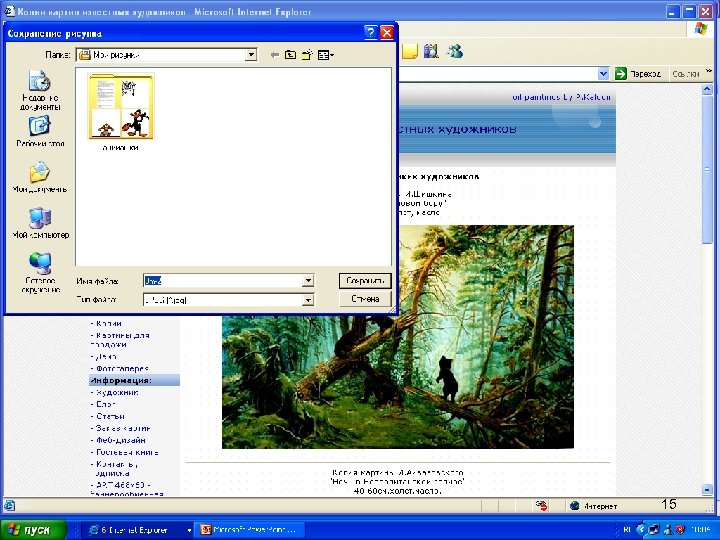Screen dimensions: 720x540
Task: Open the Статьи sidebar link
Action: point(110,416)
